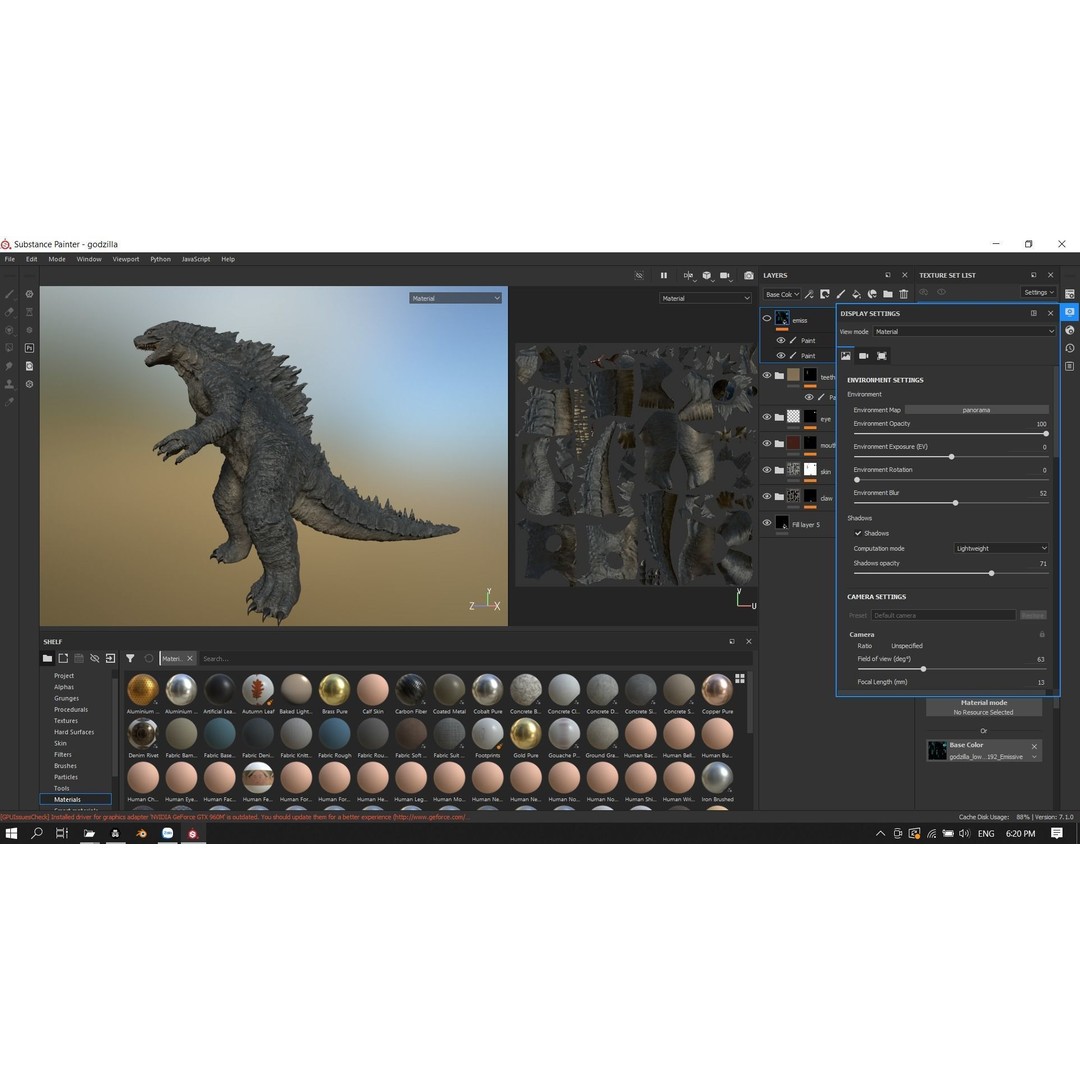The height and width of the screenshot is (1080, 1080).
Task: Adjust the Shadows opacity slider
Action: point(951,573)
